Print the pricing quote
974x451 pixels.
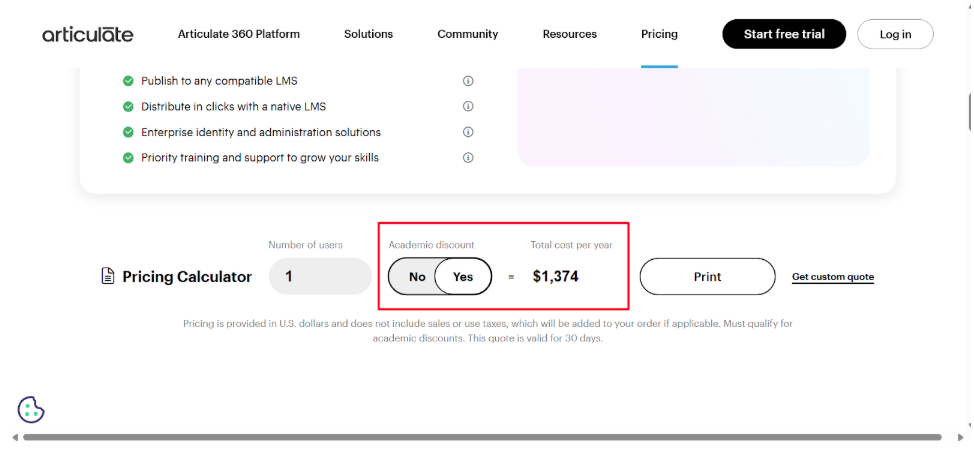coord(708,276)
